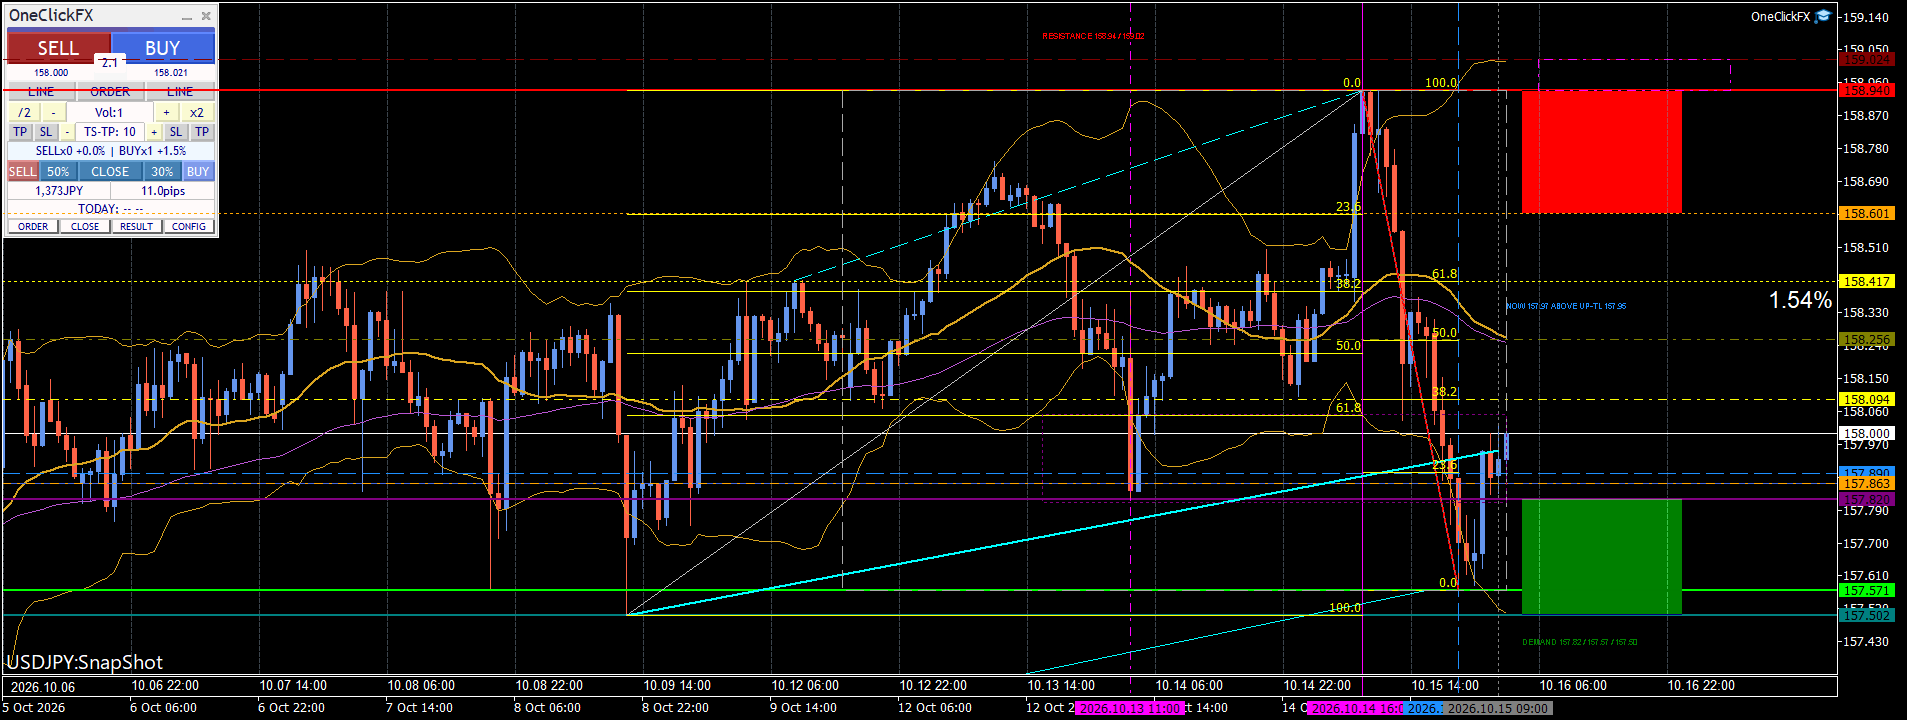Click the OneClickFX graduation cap icon
Image resolution: width=1907 pixels, height=720 pixels.
point(1822,16)
